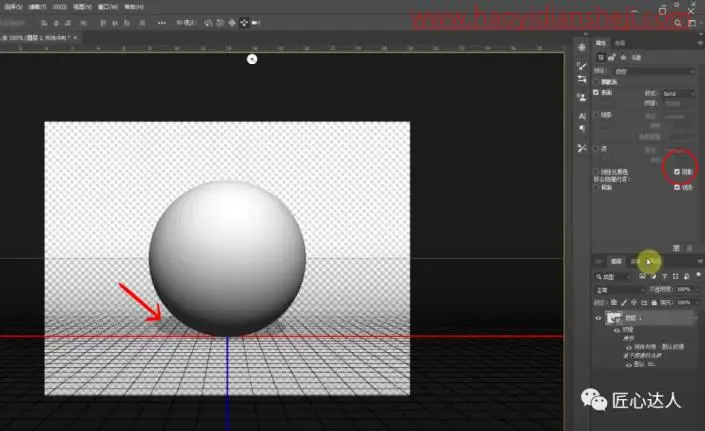Open the Brush Settings collapsed panel icon

coord(582,66)
